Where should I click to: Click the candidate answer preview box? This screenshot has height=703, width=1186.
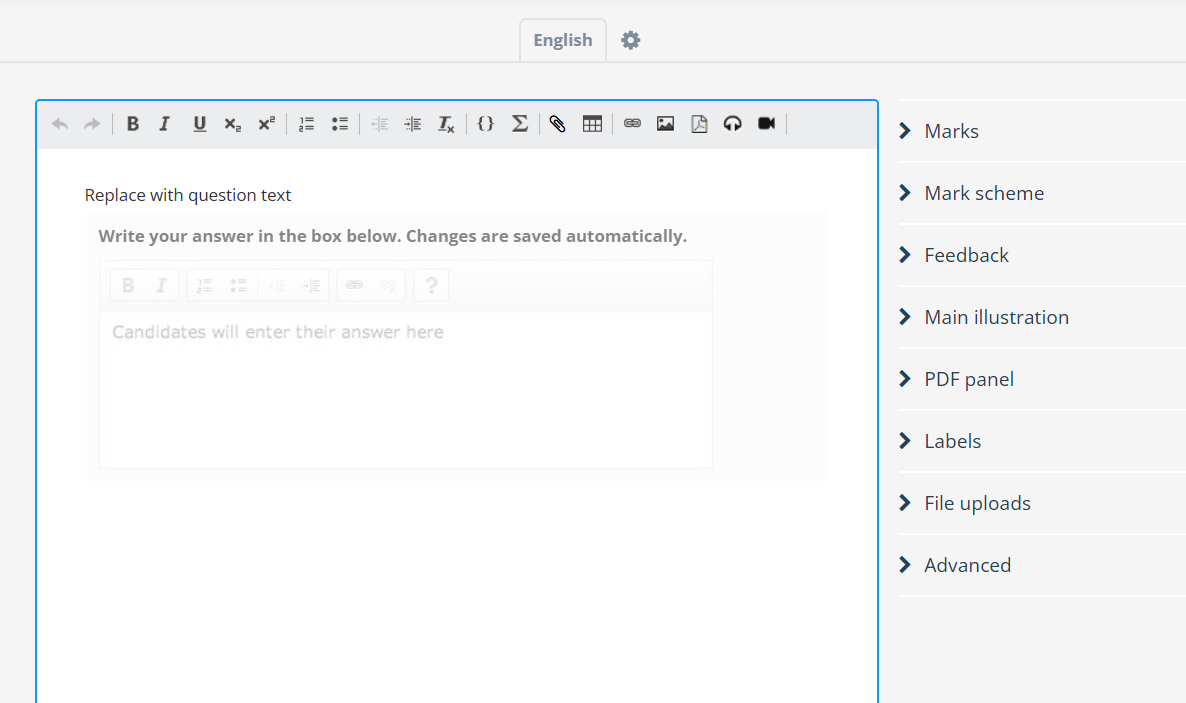(x=405, y=390)
